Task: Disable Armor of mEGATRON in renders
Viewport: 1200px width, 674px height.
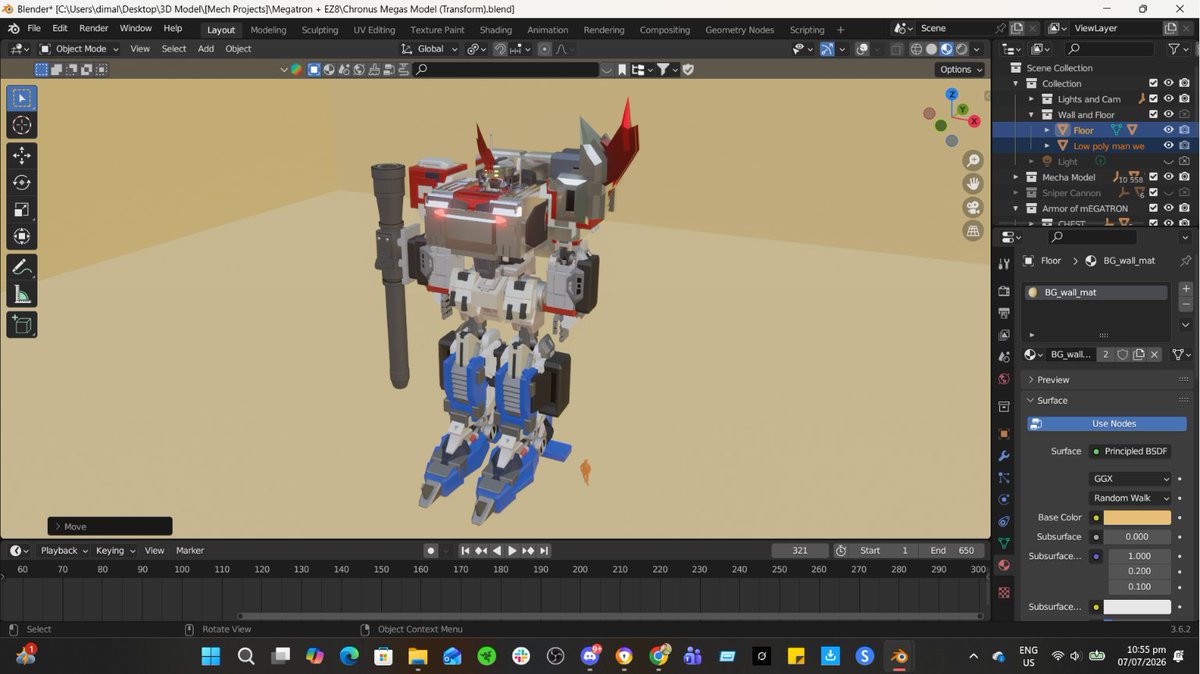Action: pyautogui.click(x=1184, y=208)
